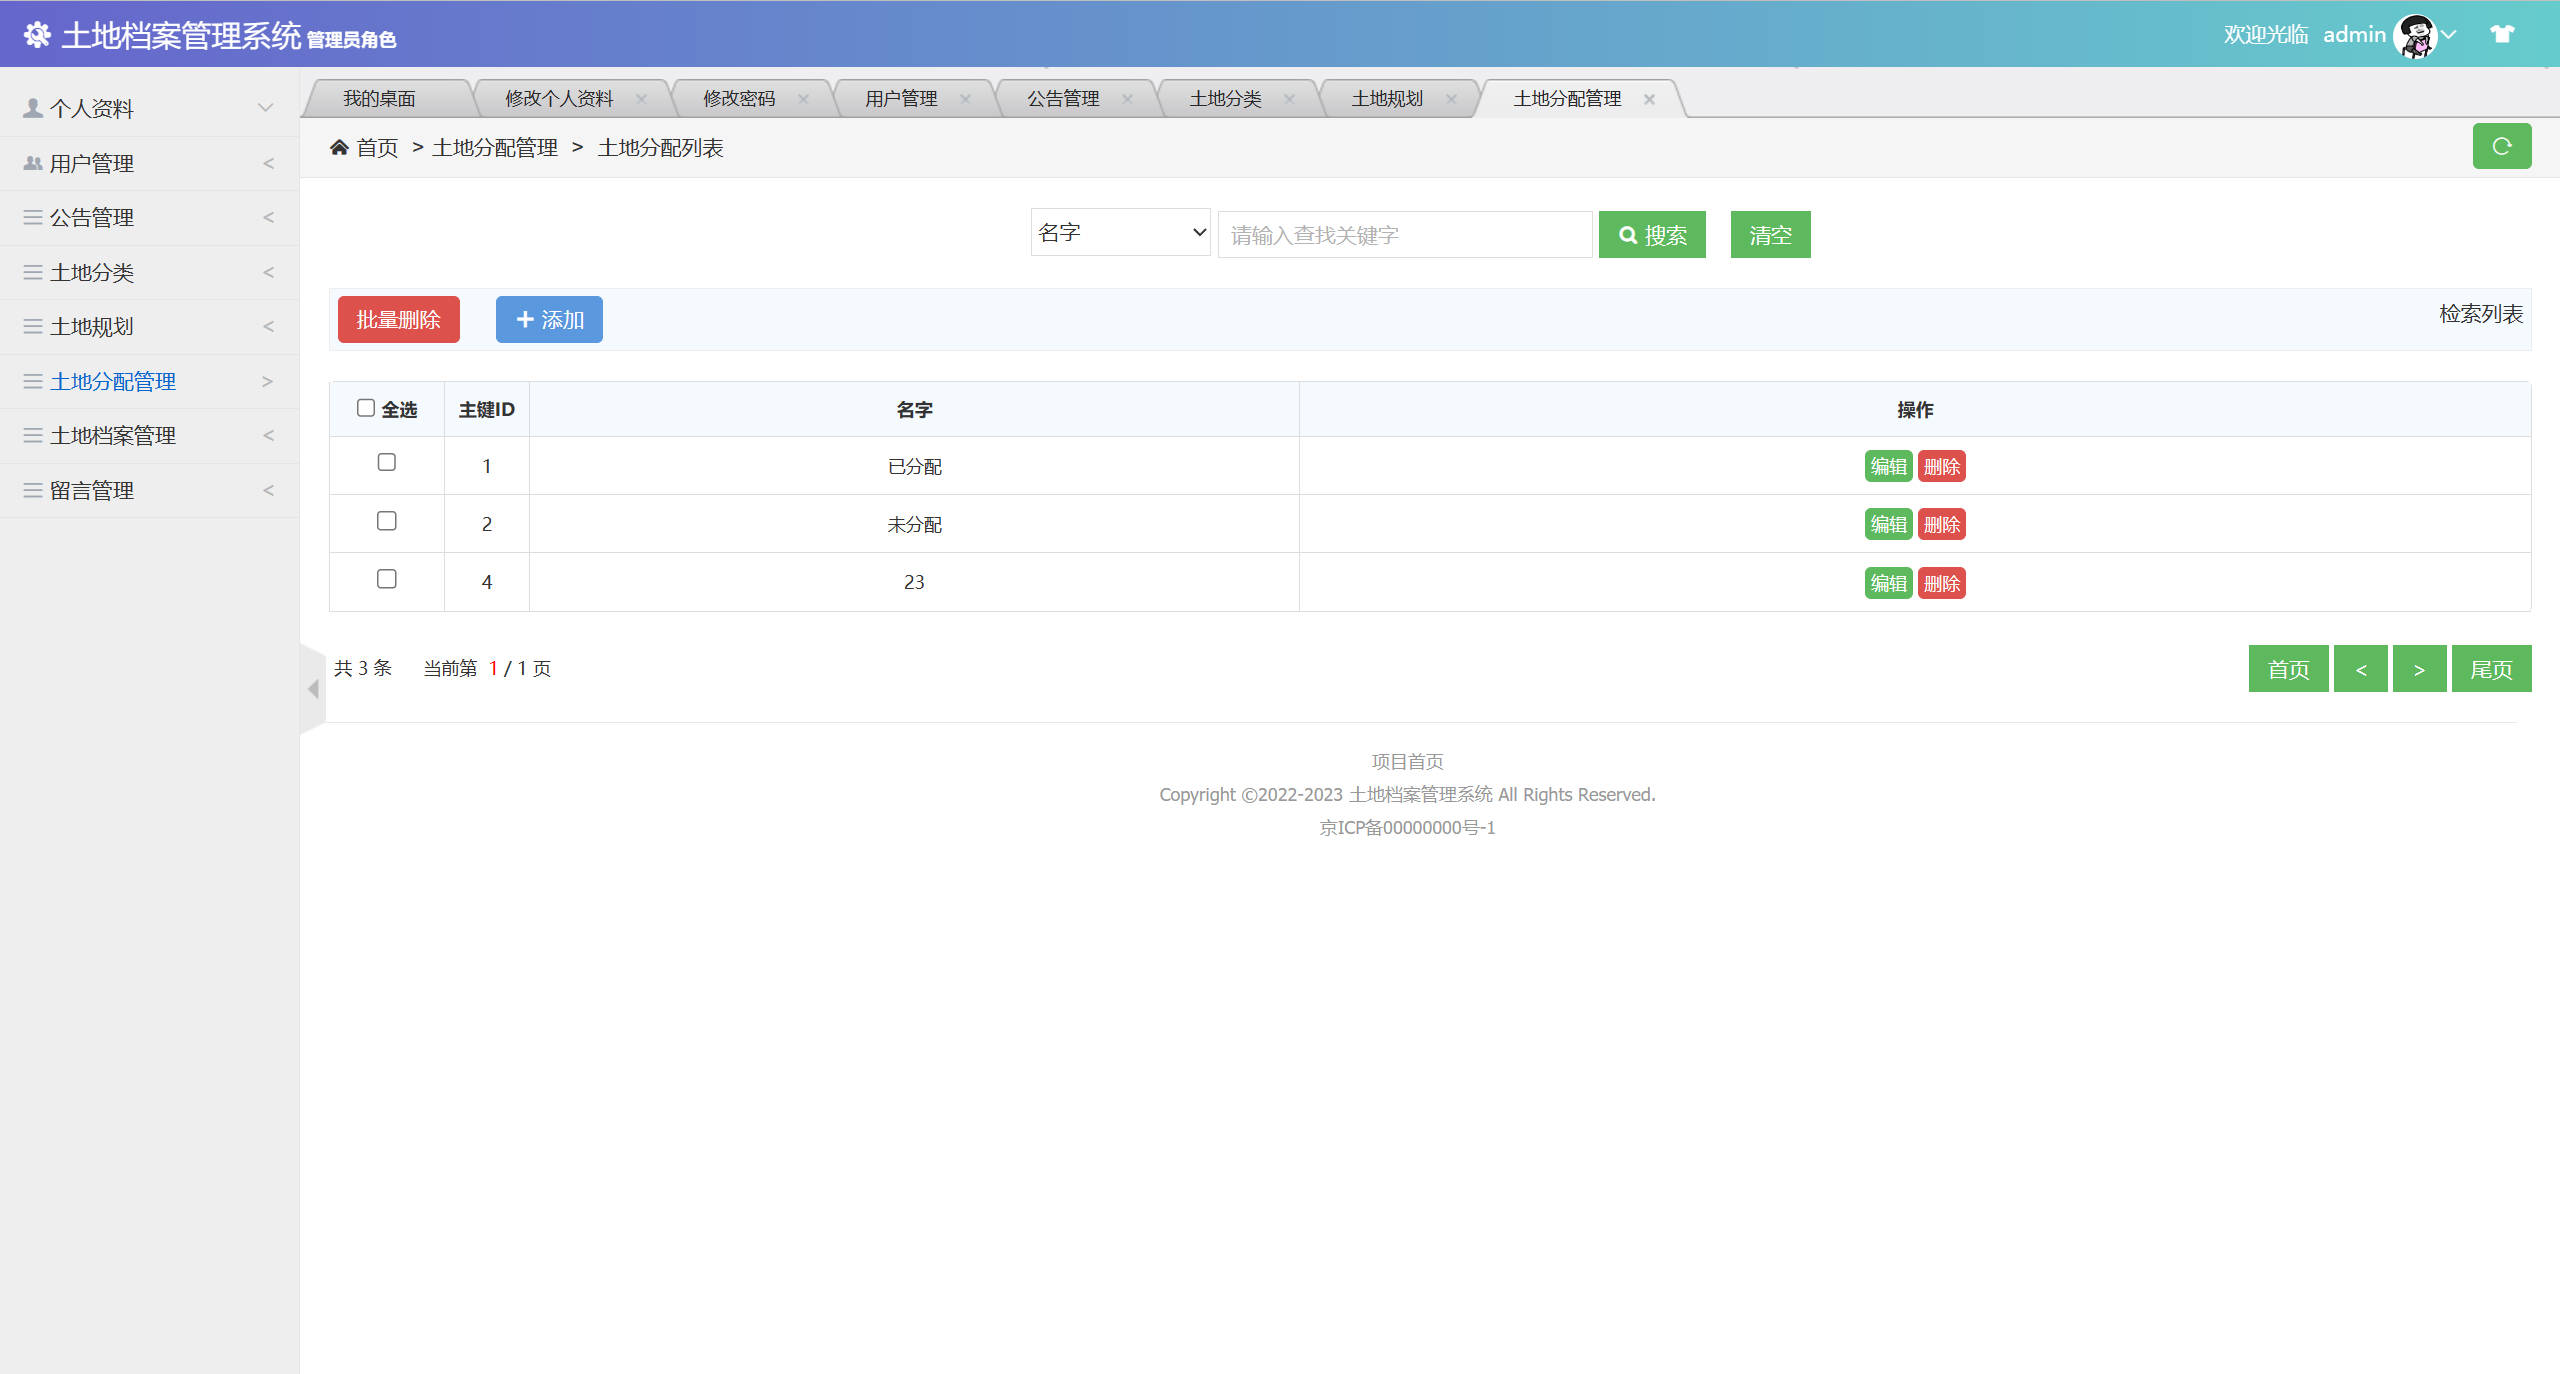Click the refresh icon at top right
The height and width of the screenshot is (1374, 2560).
click(x=2502, y=146)
